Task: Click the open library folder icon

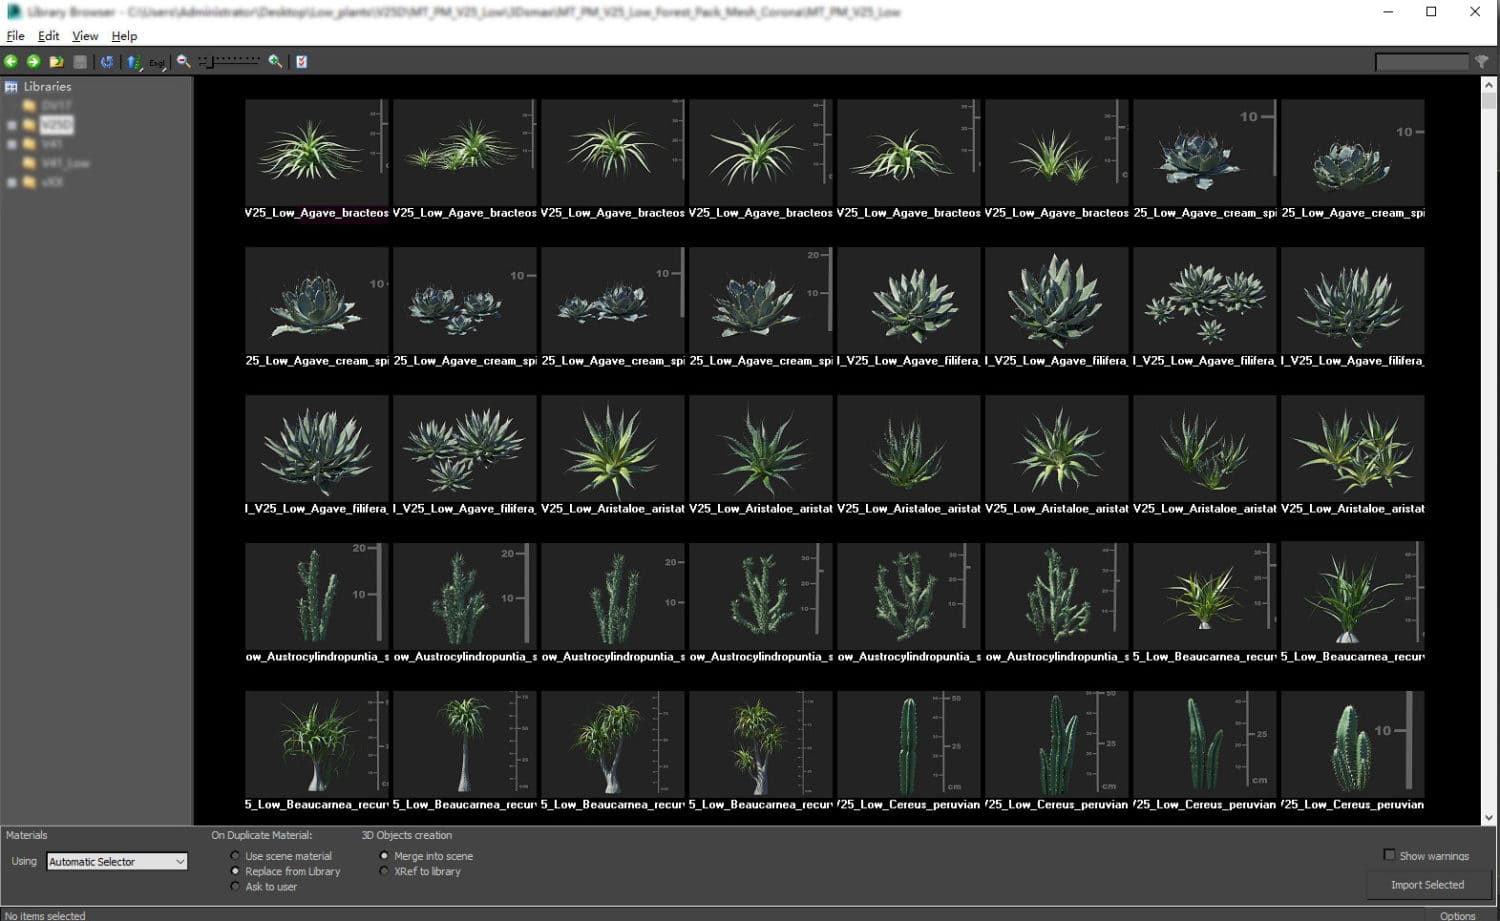Action: [x=56, y=62]
